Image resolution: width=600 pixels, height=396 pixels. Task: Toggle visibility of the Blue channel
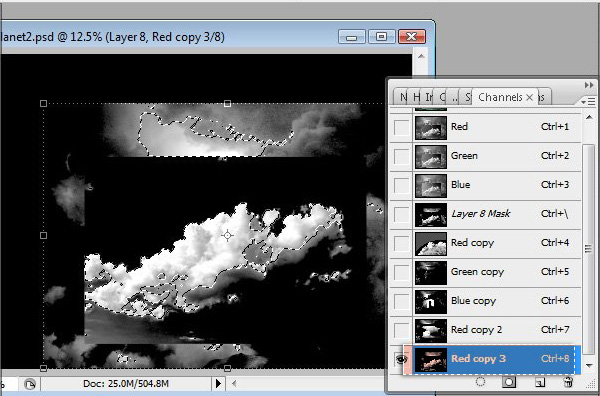click(401, 185)
